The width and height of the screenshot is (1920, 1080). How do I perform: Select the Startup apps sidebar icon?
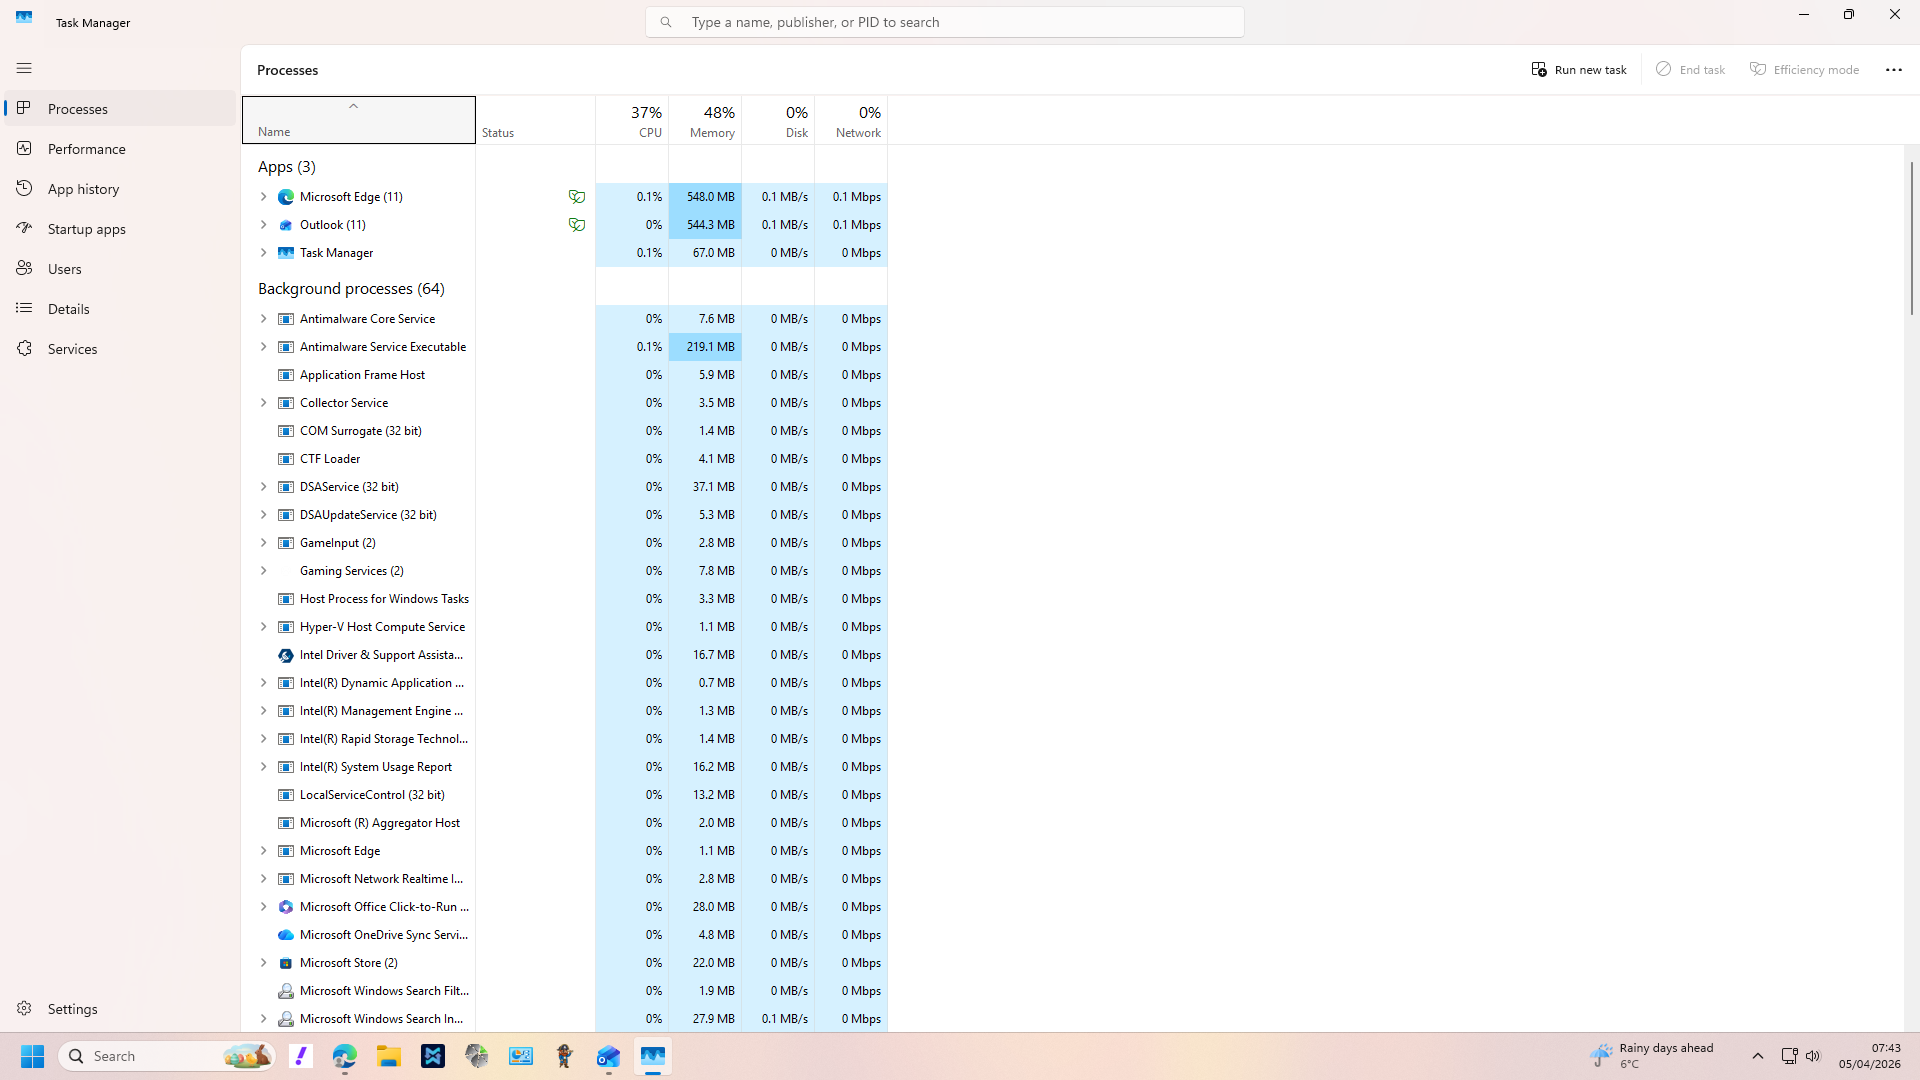pos(24,228)
